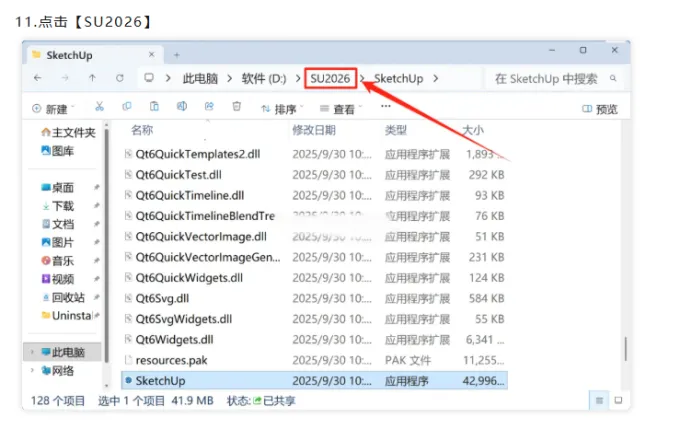This screenshot has height=429, width=692.
Task: Sort by the 类型 column header
Action: tap(395, 130)
